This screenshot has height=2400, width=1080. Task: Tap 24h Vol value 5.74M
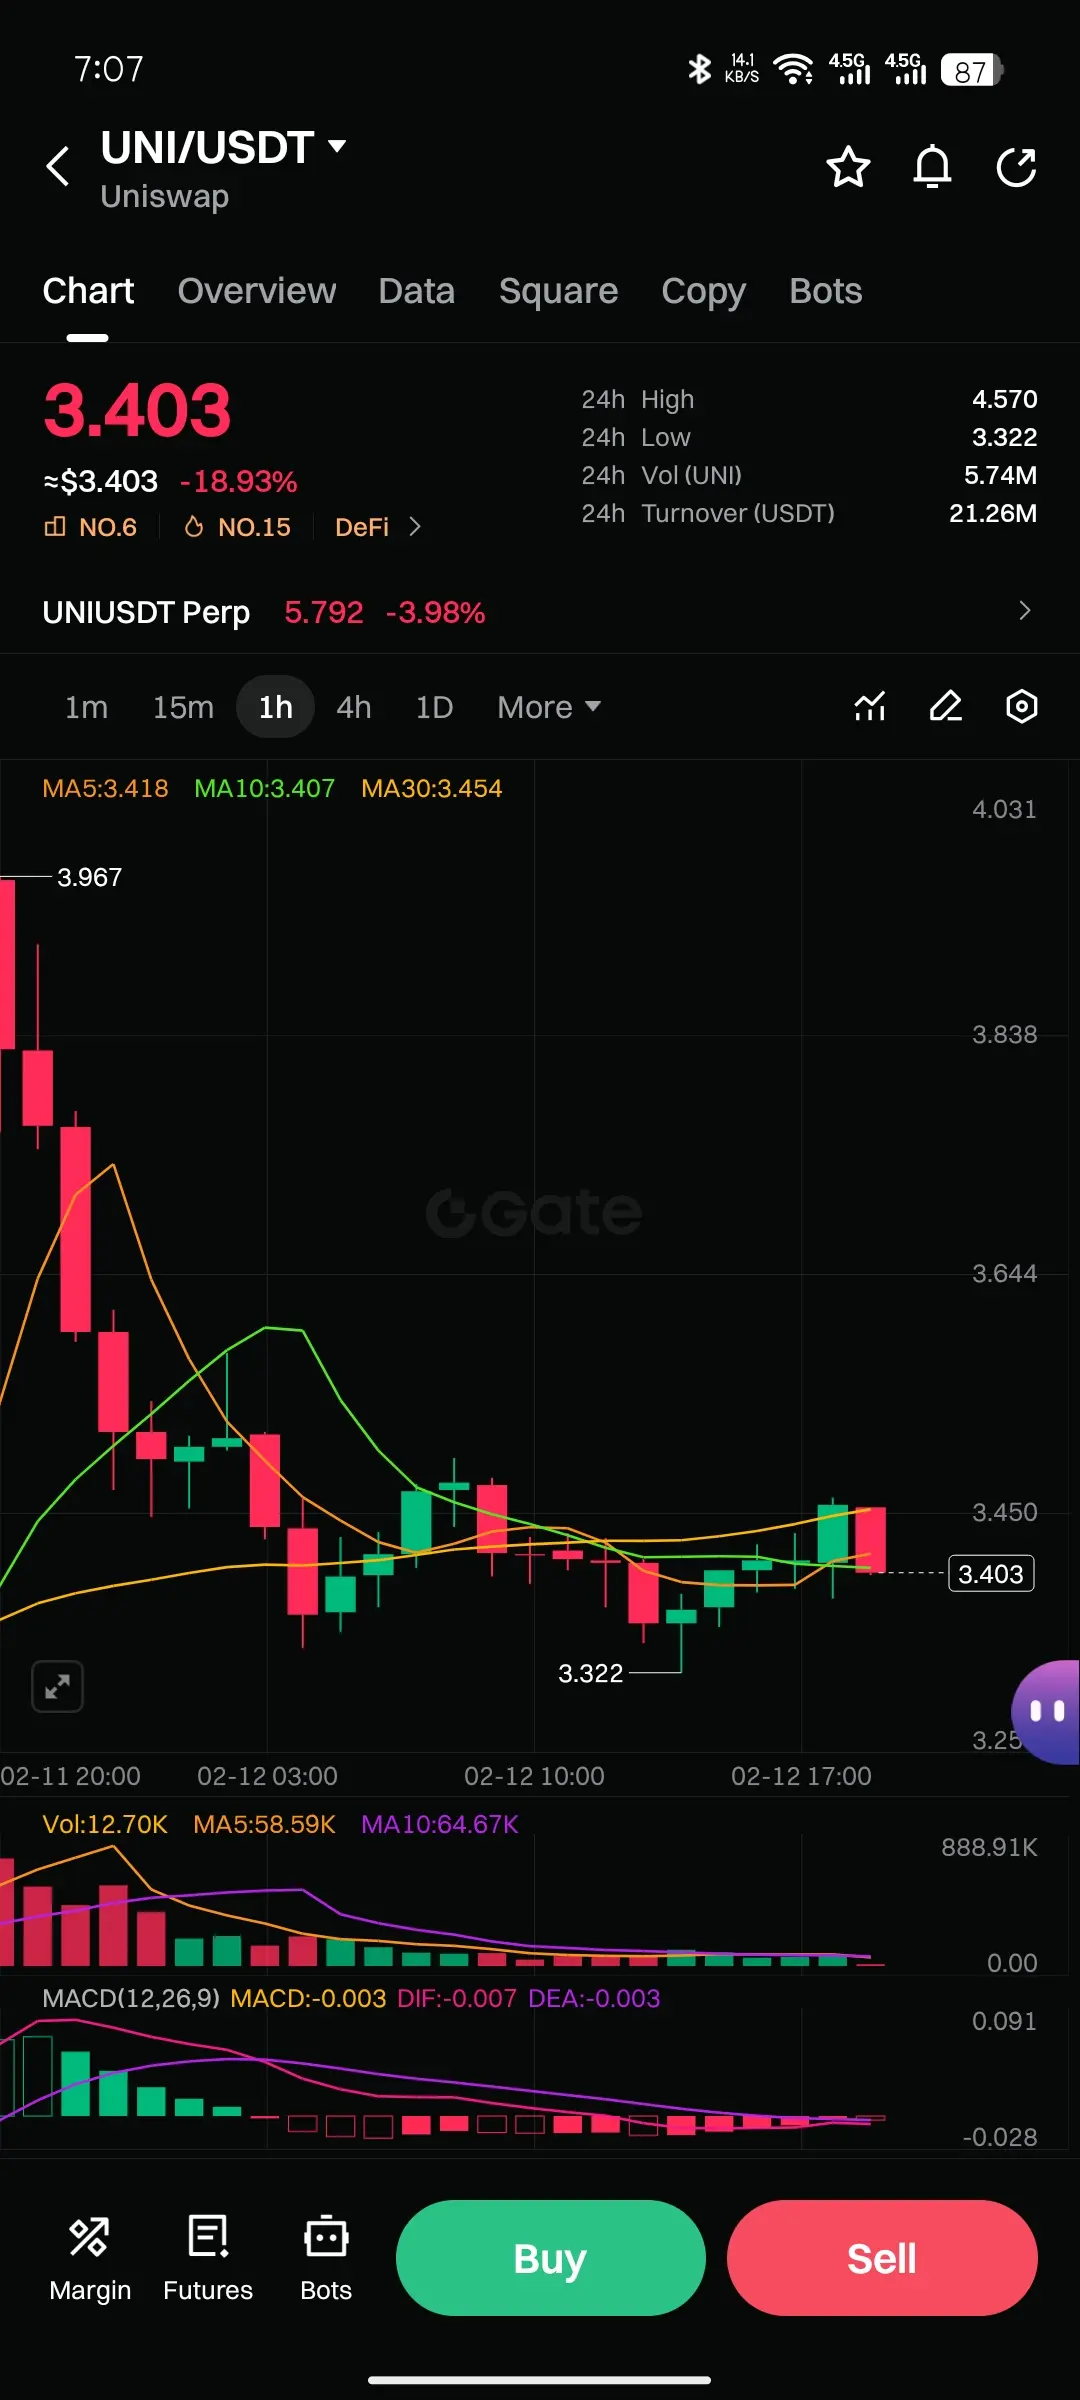(1000, 475)
